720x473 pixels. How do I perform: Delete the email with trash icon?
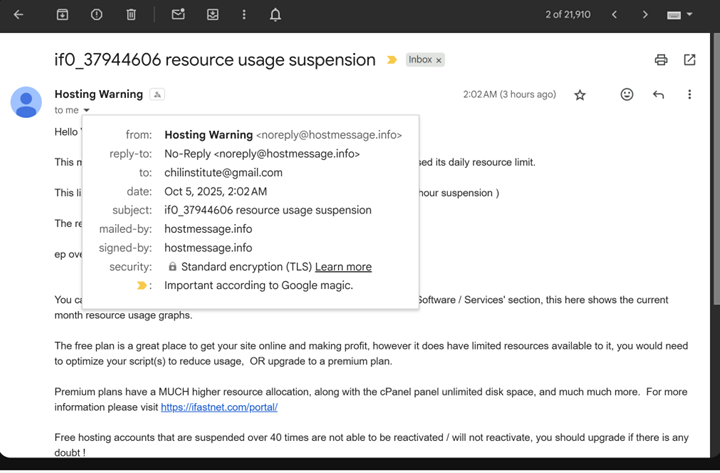coord(131,15)
